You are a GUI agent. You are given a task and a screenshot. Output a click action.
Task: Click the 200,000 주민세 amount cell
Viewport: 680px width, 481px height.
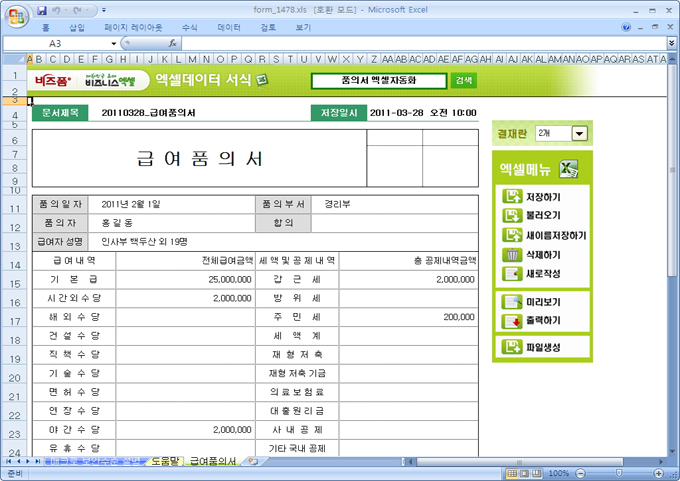tap(409, 317)
